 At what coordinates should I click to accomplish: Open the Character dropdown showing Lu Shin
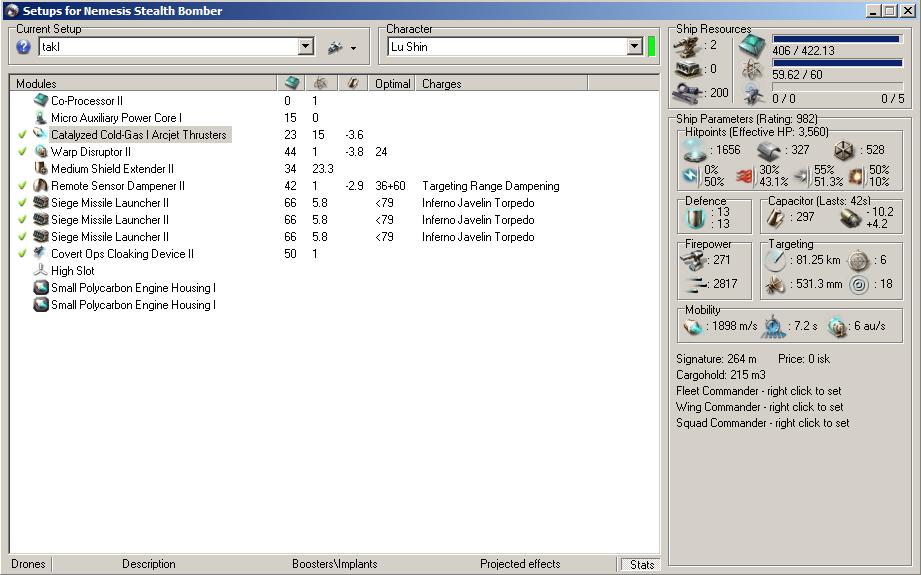[x=634, y=47]
